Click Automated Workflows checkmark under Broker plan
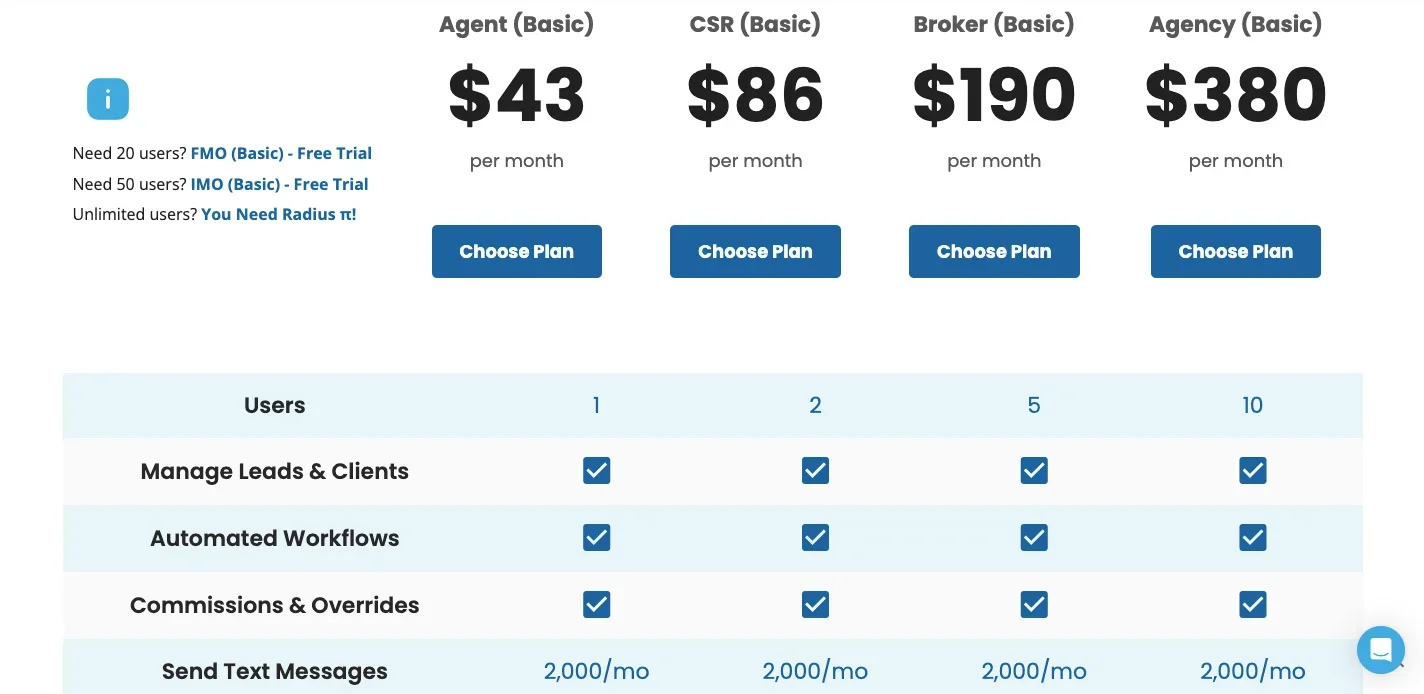Viewport: 1424px width, 694px height. pyautogui.click(x=1034, y=538)
